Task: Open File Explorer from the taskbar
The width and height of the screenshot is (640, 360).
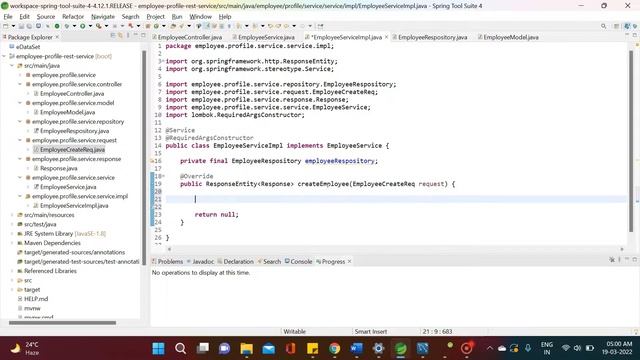Action: tap(247, 349)
